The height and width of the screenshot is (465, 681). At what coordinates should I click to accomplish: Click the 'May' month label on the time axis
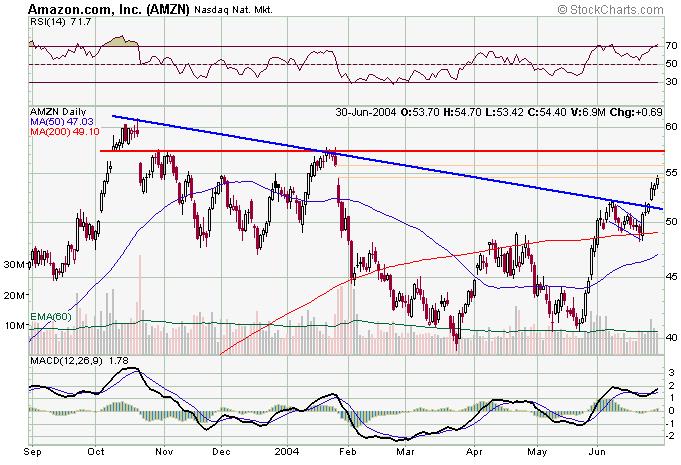point(537,452)
